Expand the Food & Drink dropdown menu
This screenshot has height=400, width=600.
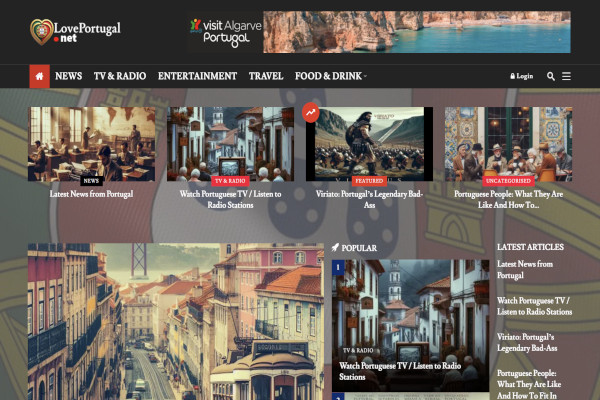coord(330,76)
